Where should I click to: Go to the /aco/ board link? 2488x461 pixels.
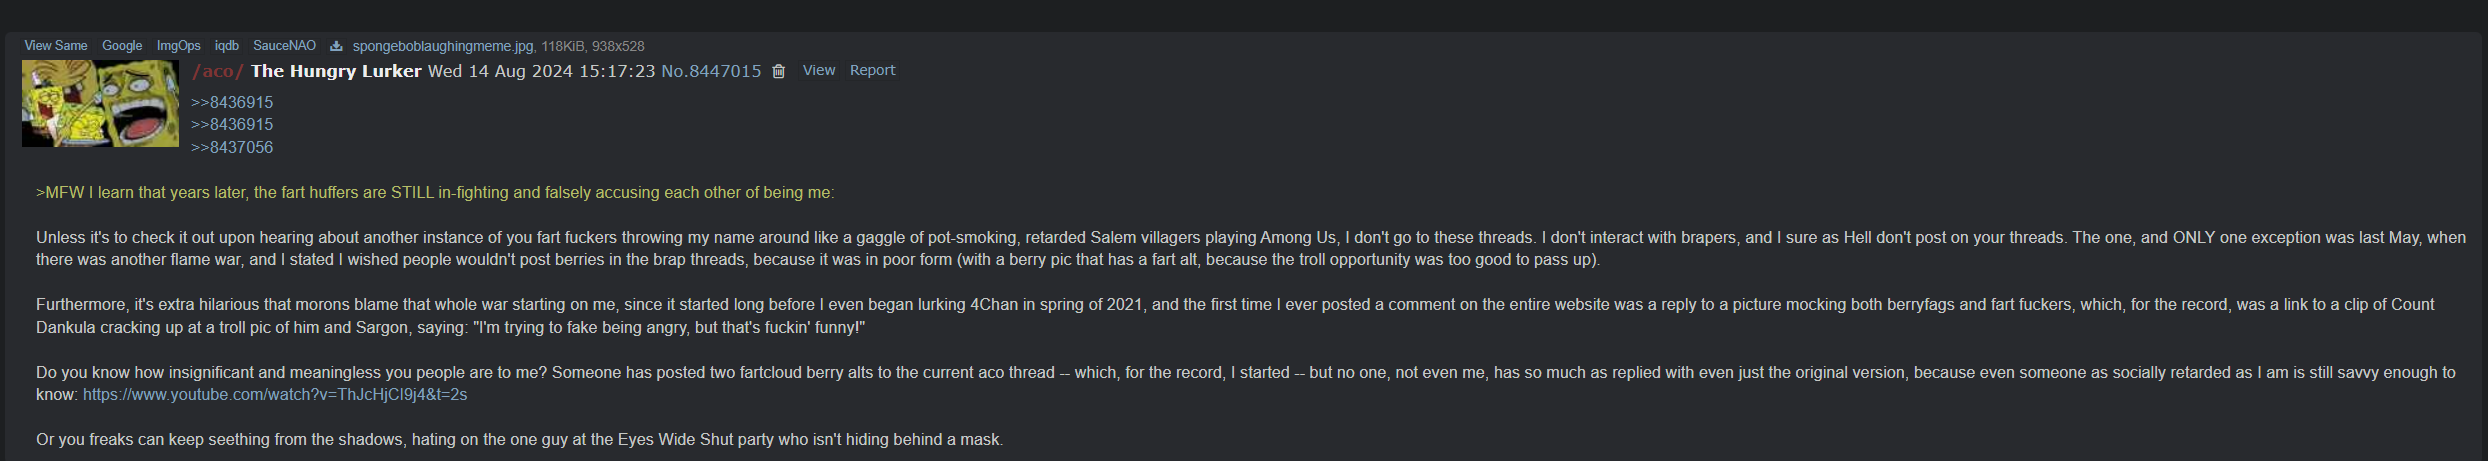pos(218,71)
